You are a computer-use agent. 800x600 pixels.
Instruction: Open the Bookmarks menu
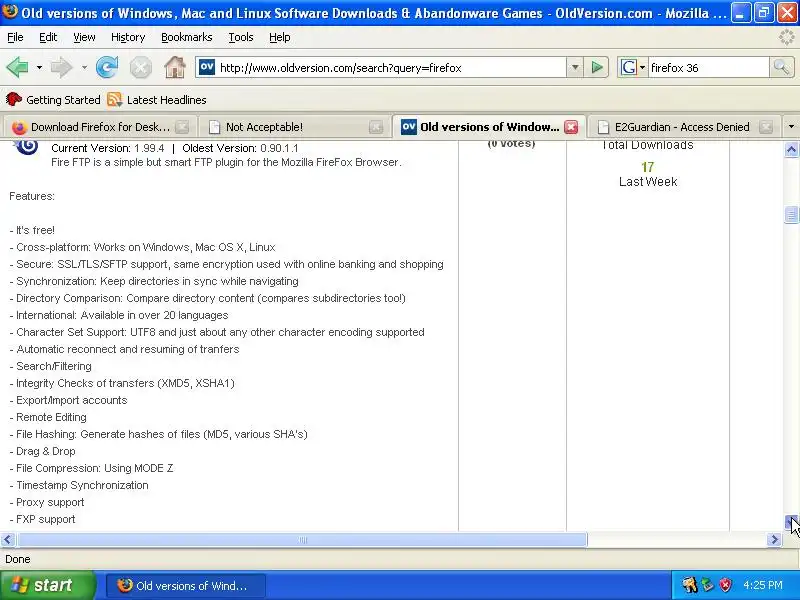coord(187,37)
